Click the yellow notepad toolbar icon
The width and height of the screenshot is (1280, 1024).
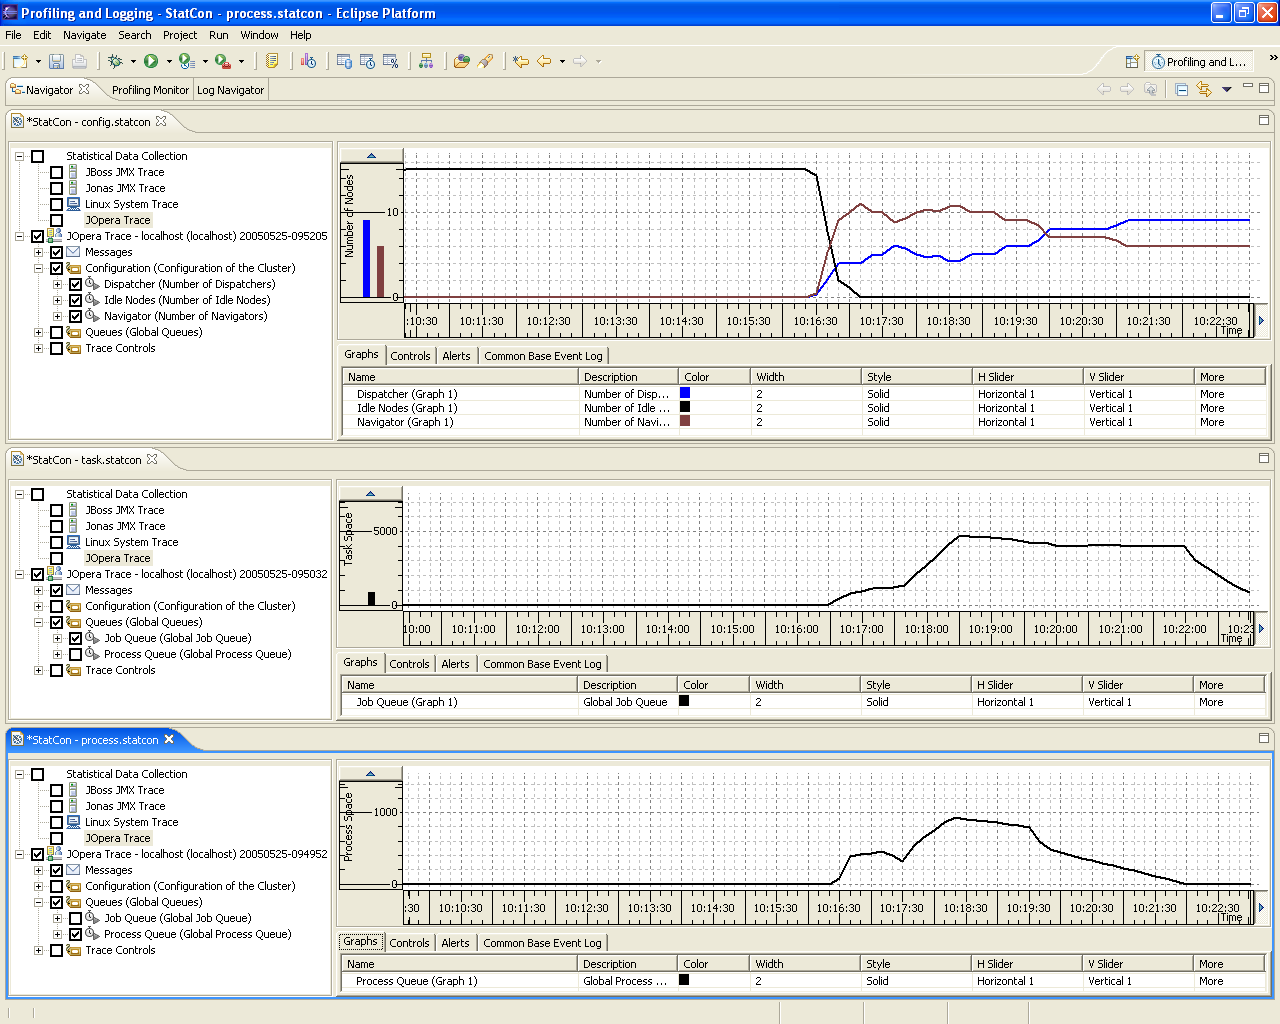[x=272, y=61]
